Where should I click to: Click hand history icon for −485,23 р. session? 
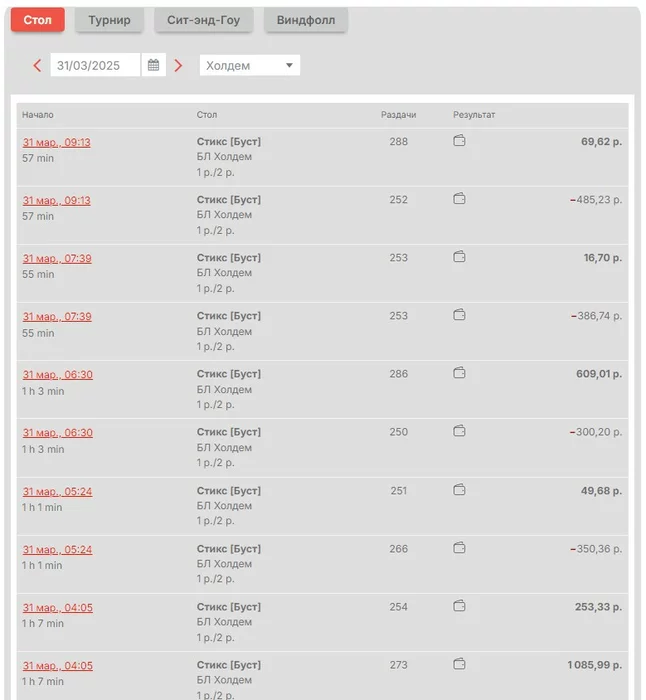point(459,200)
